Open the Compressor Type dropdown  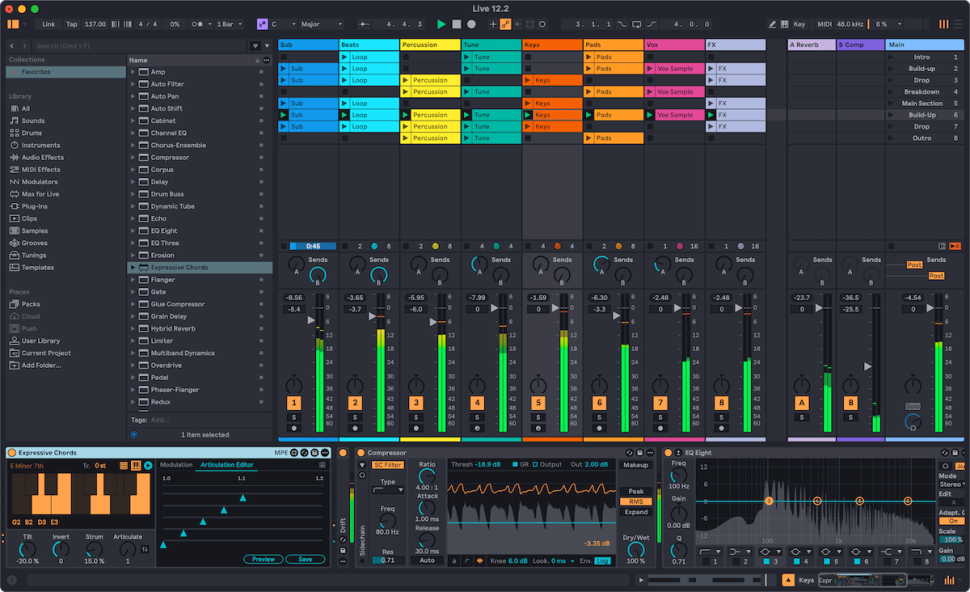388,490
